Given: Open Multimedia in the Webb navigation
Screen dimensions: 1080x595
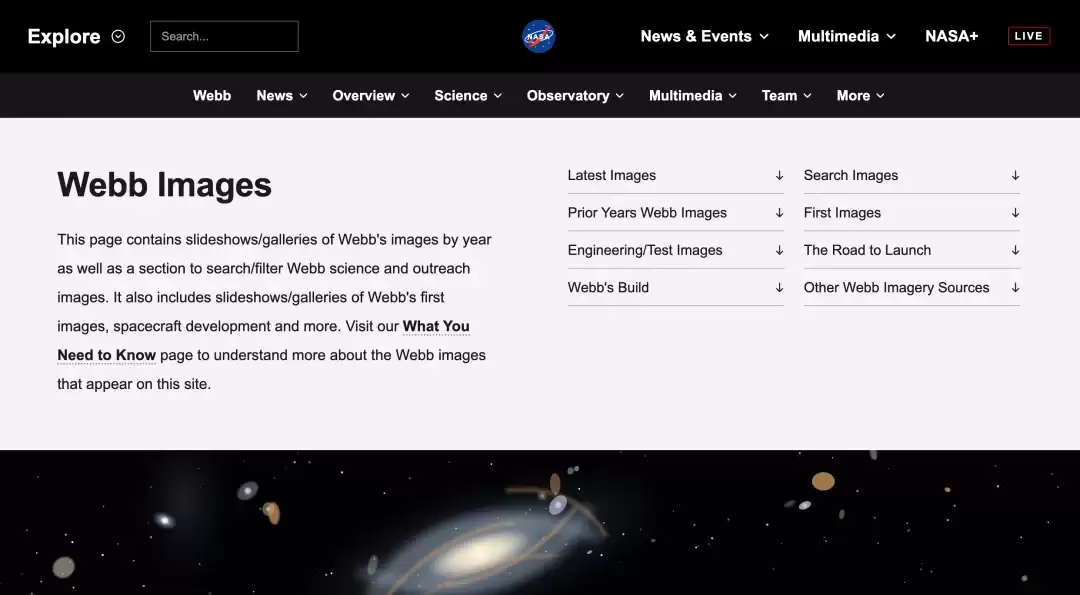Looking at the screenshot, I should pos(685,96).
